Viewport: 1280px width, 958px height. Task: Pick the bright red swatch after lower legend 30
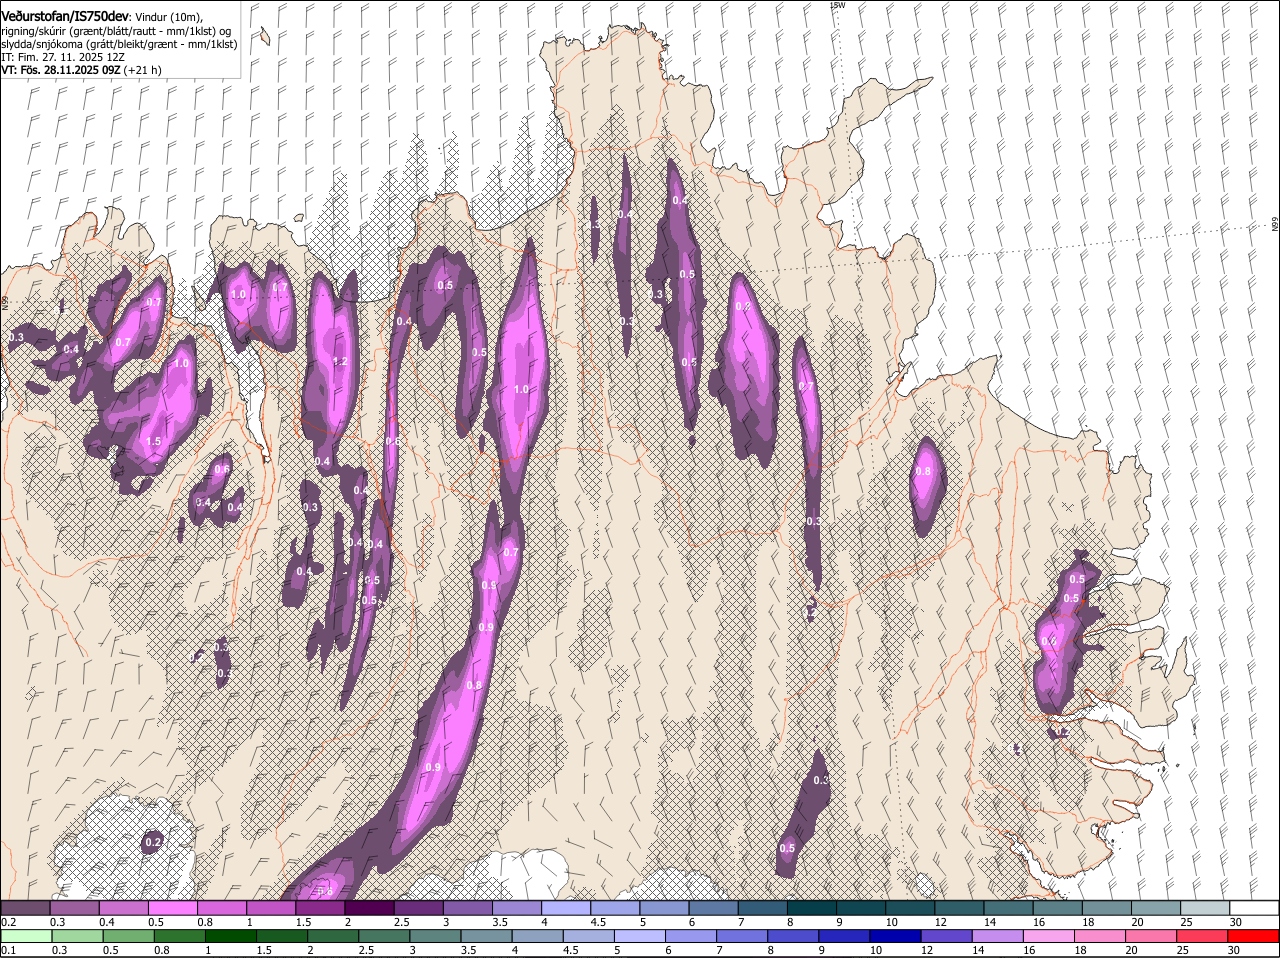[x=1254, y=936]
